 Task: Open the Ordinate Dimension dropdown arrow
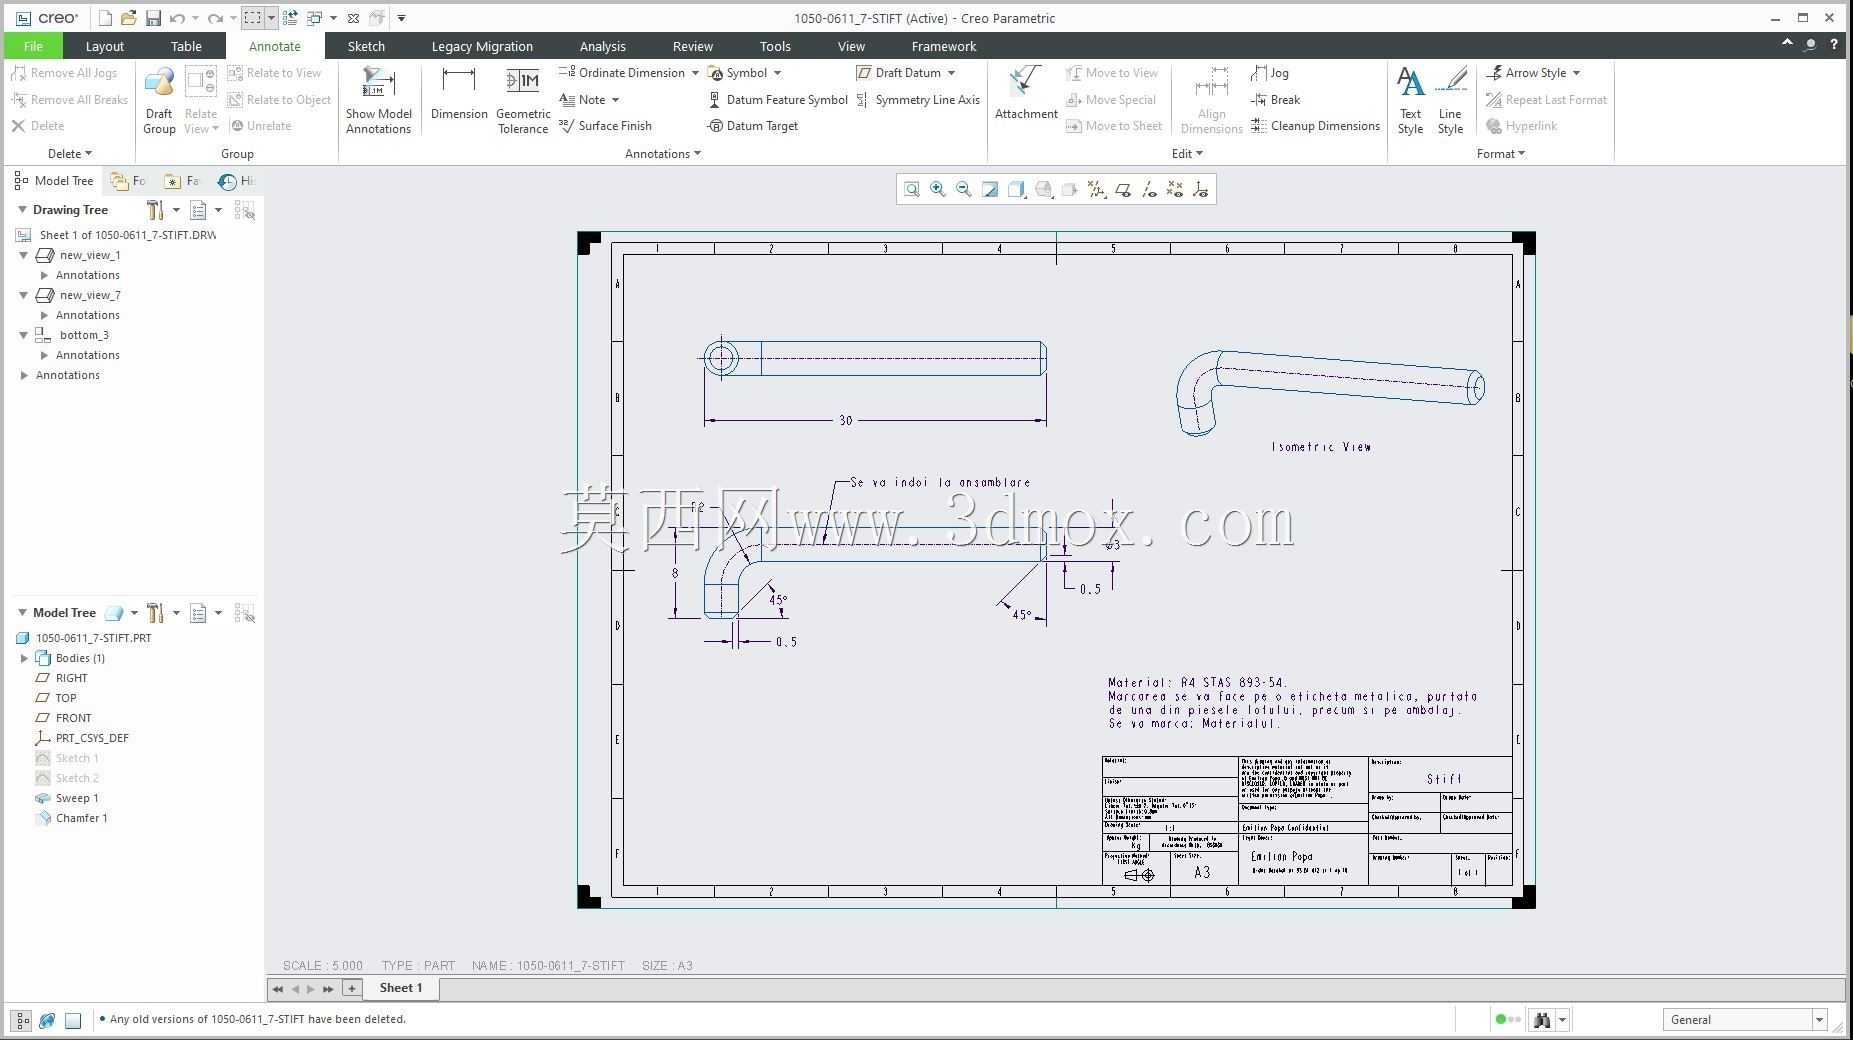pyautogui.click(x=695, y=73)
